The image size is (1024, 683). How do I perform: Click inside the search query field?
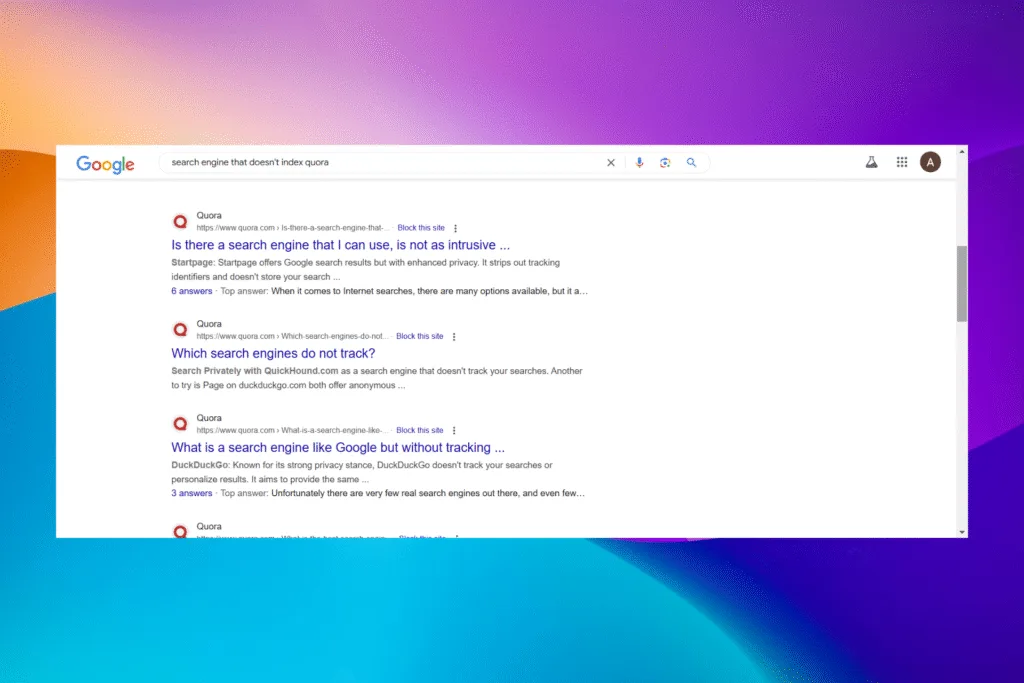[385, 163]
